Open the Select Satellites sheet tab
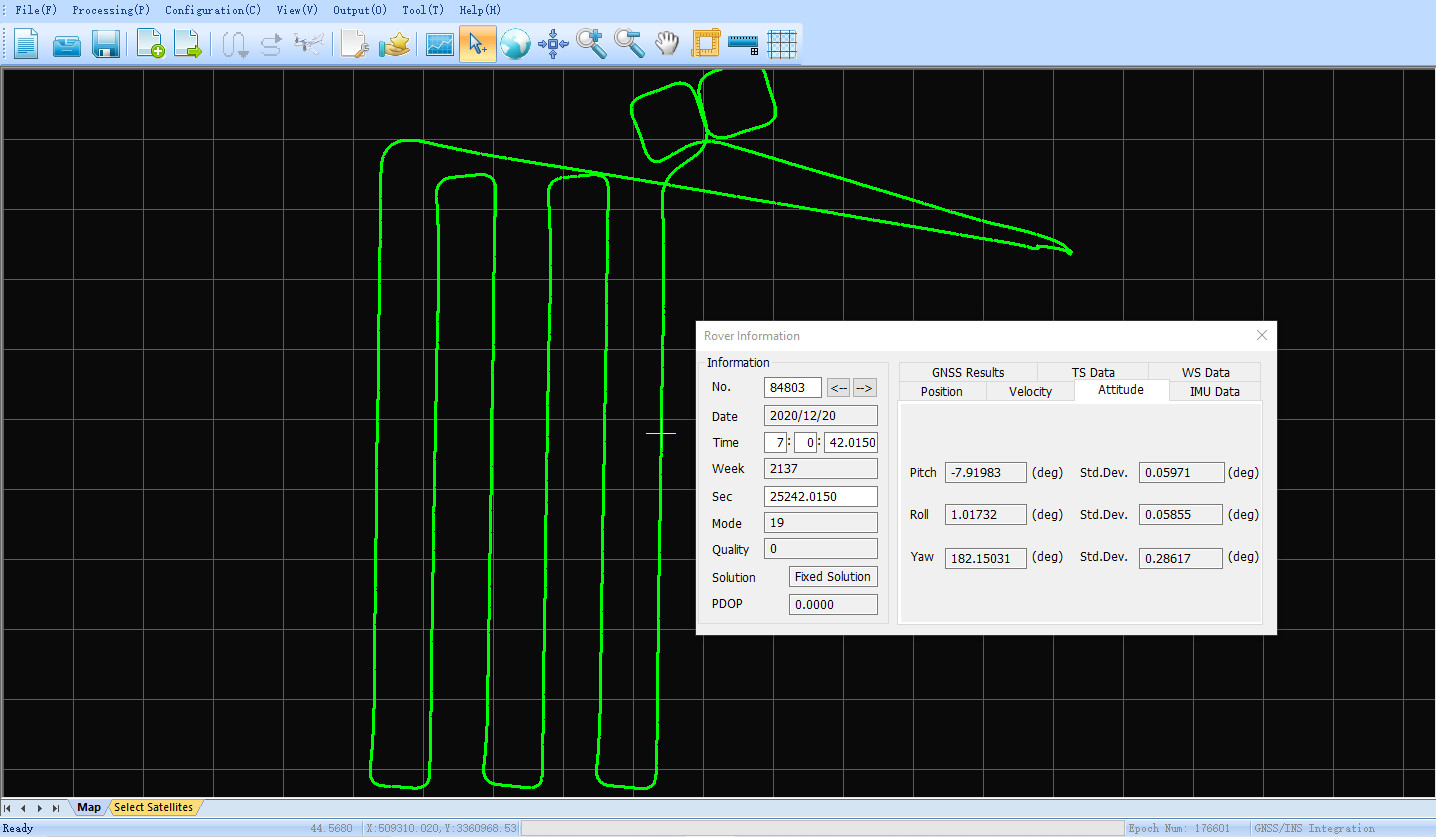The height and width of the screenshot is (837, 1436). [x=154, y=807]
